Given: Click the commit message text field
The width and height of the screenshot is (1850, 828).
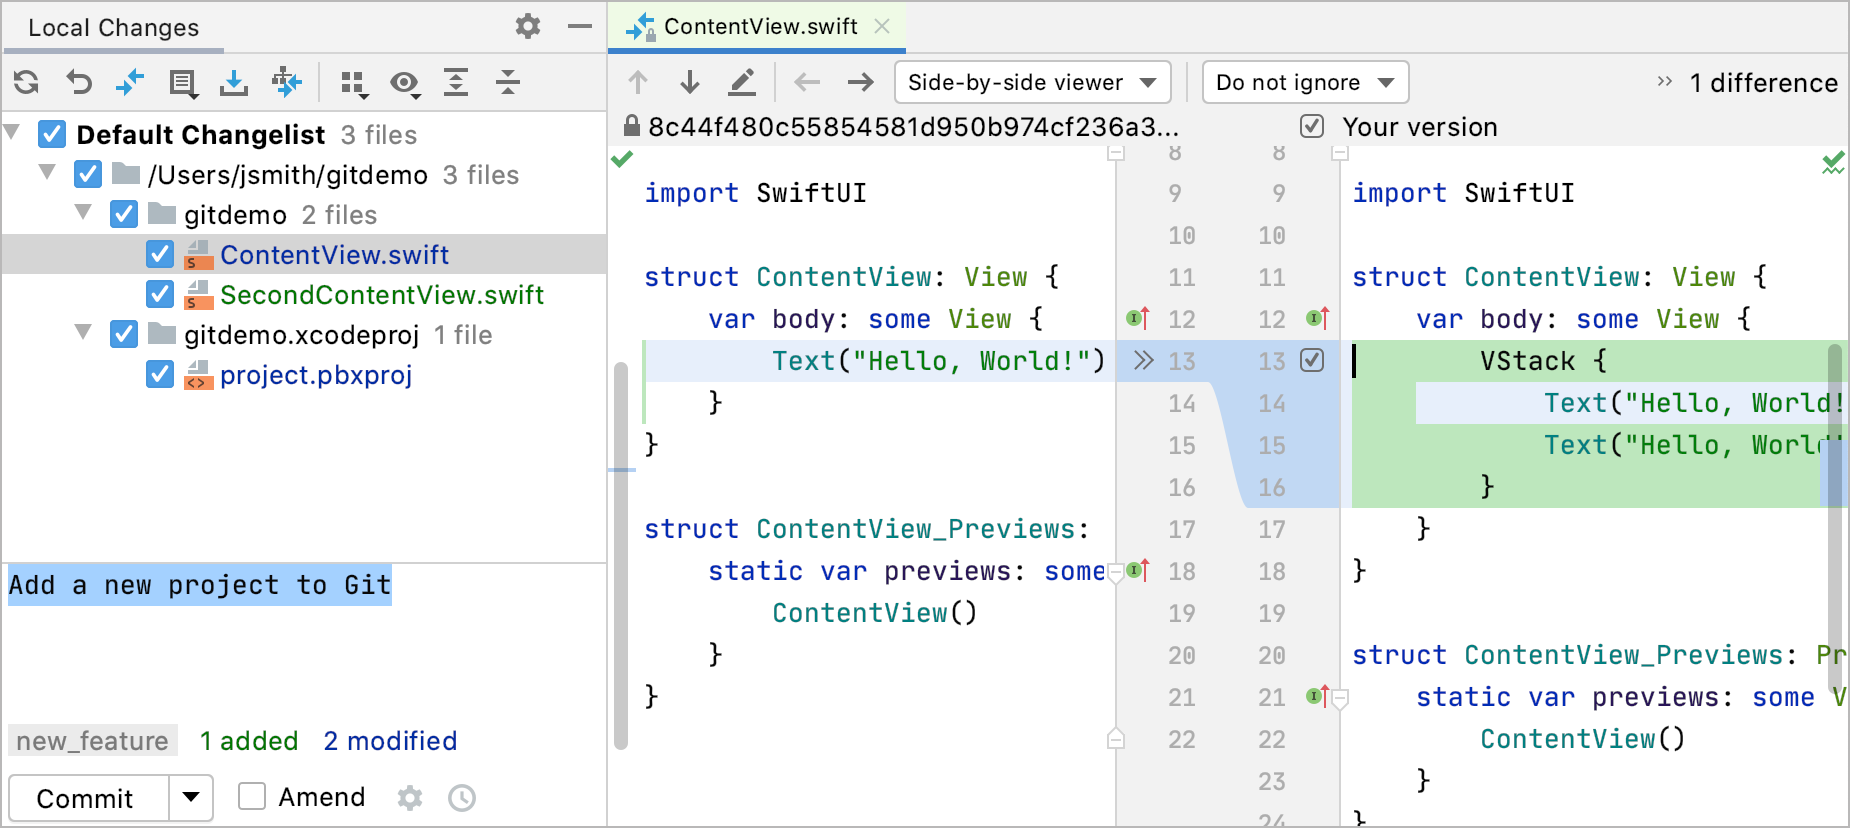Looking at the screenshot, I should coord(304,640).
